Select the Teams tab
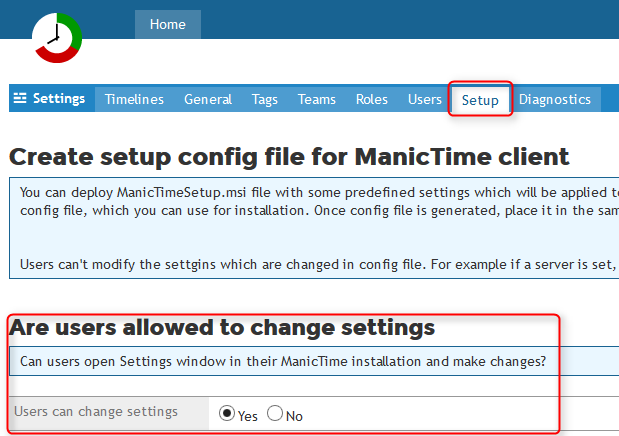 point(317,99)
